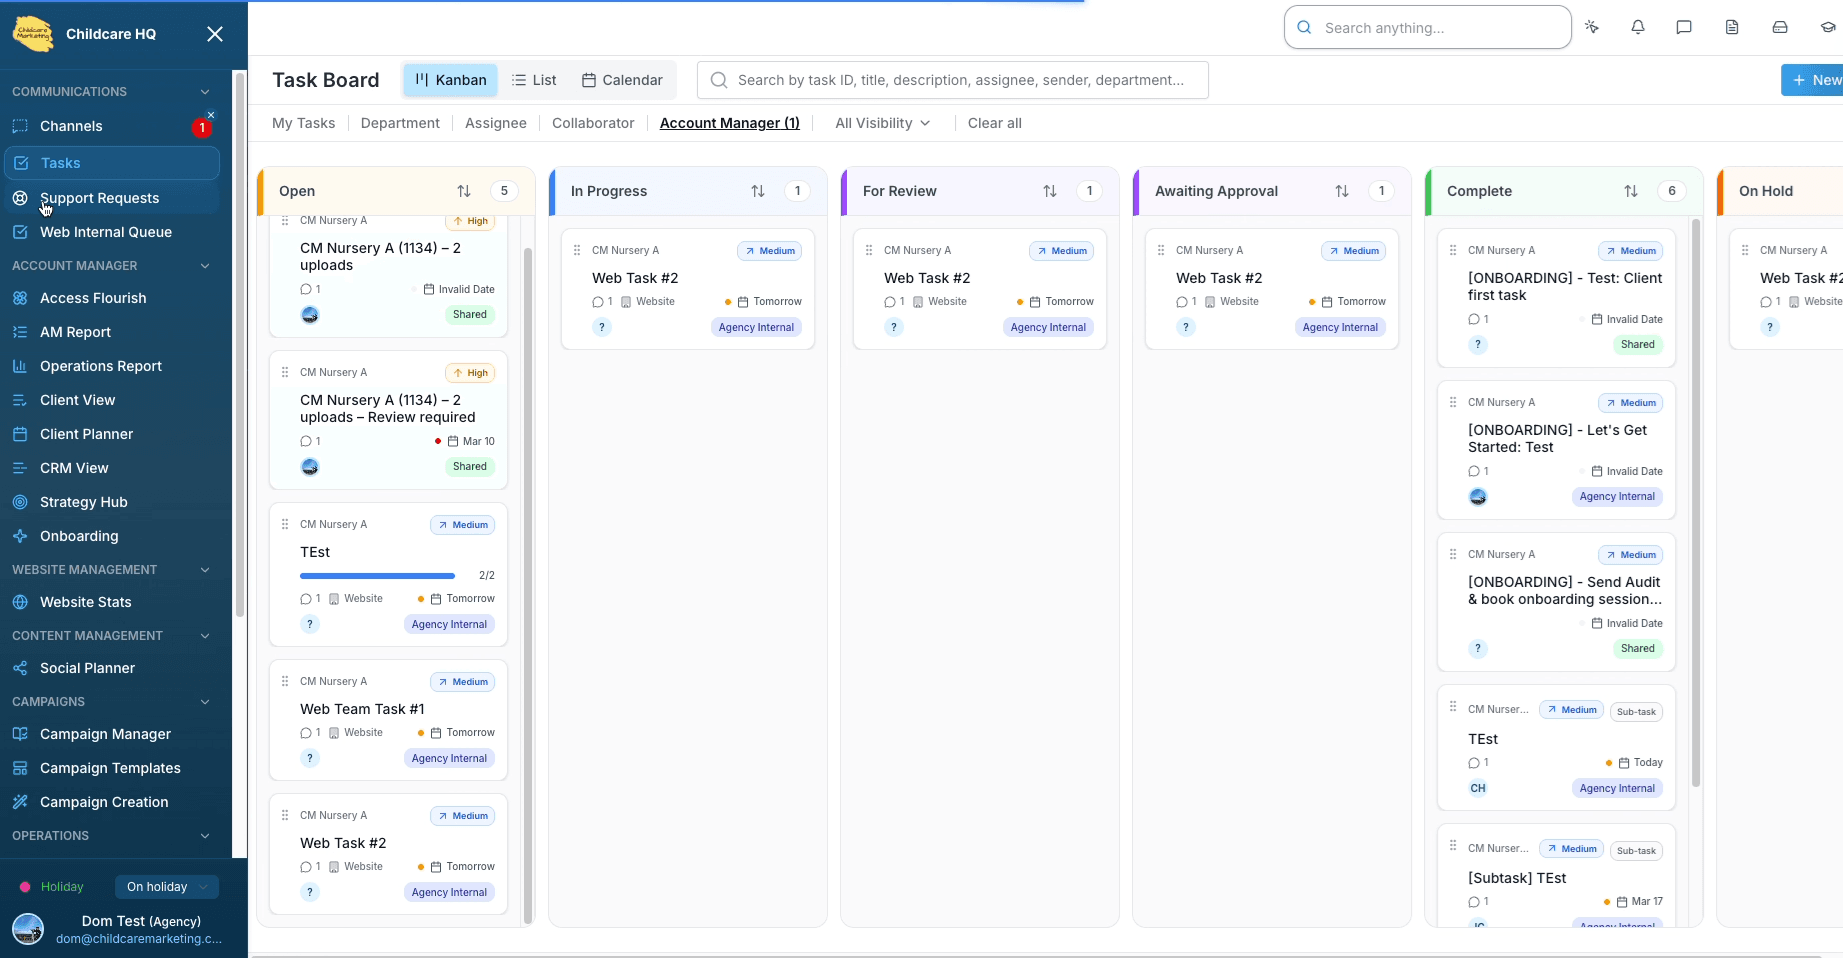Close the sidebar with the X icon
This screenshot has height=958, width=1843.
[215, 34]
